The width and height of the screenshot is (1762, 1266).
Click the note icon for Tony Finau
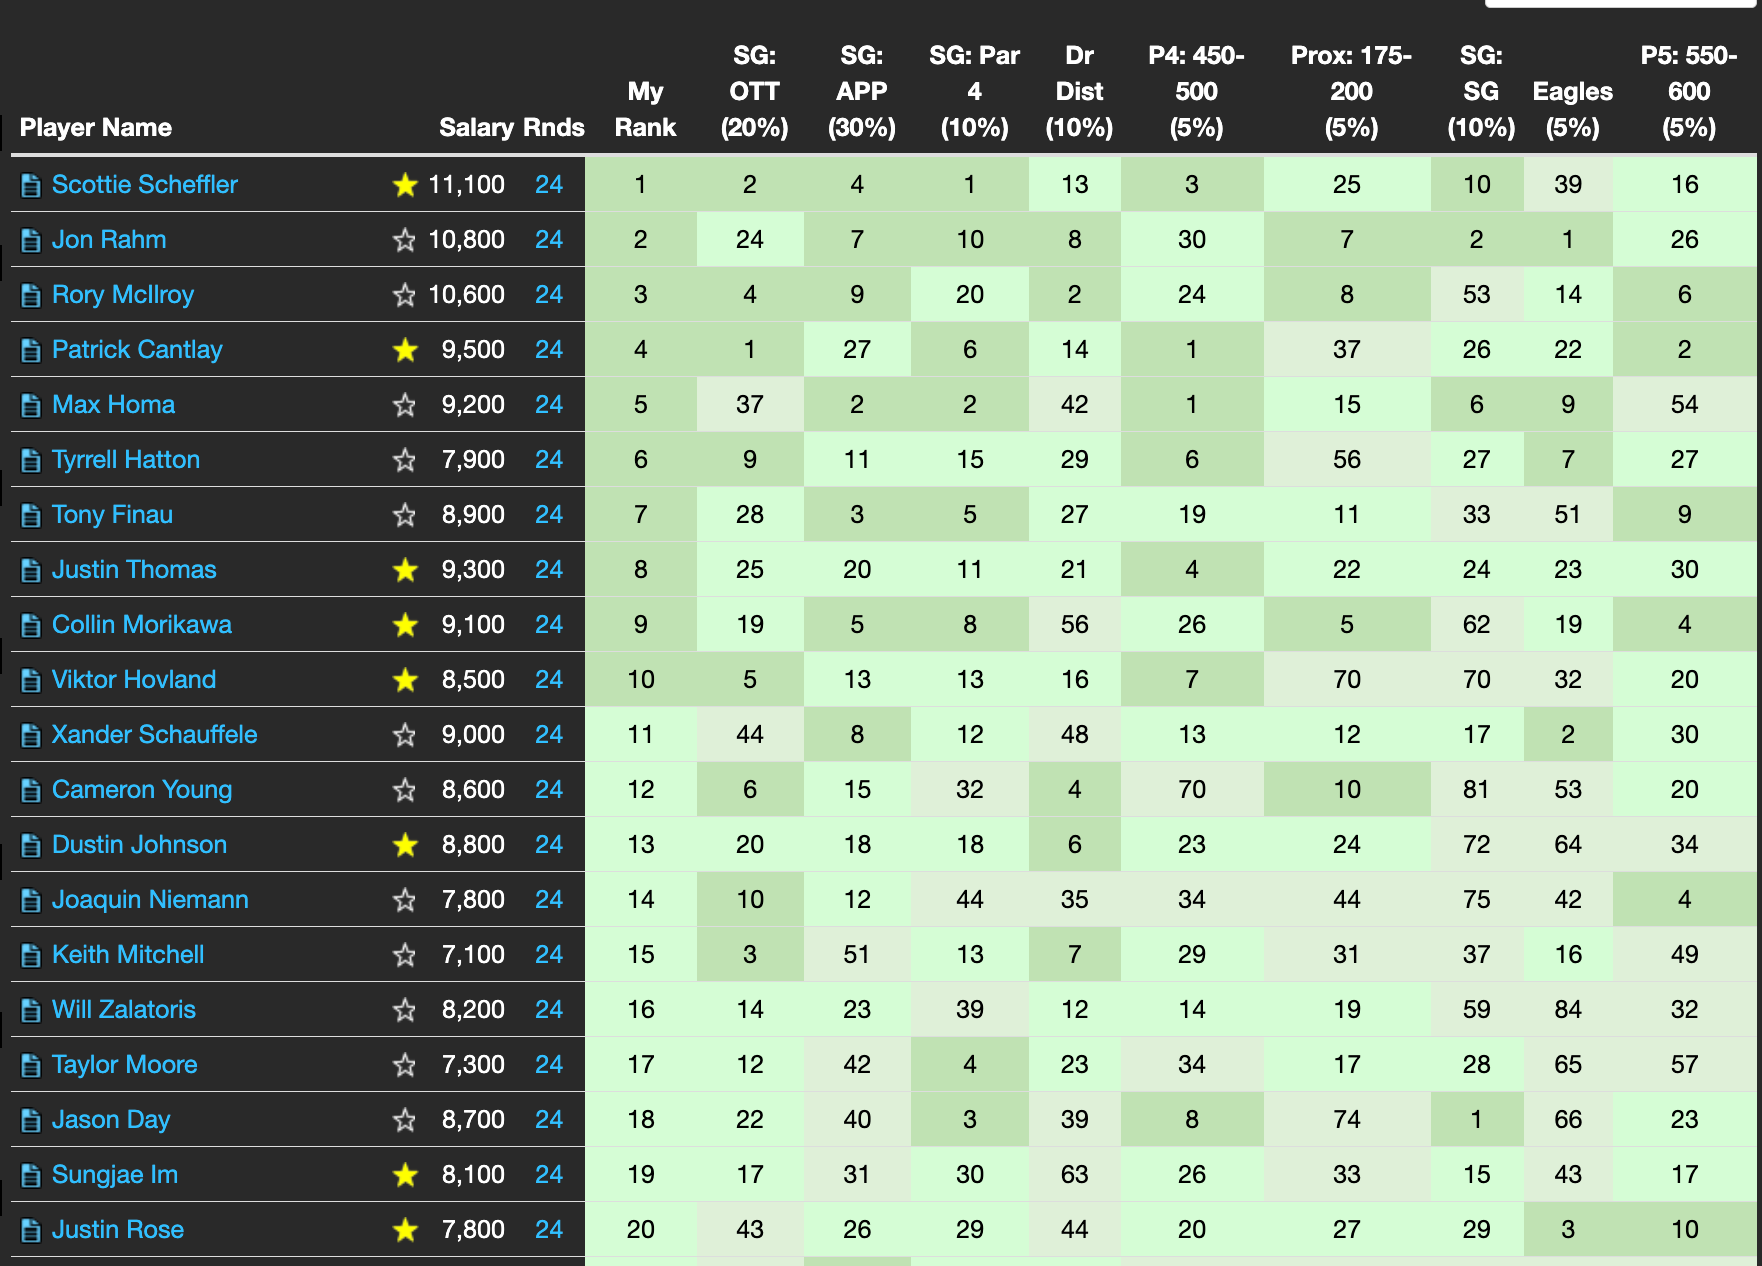tap(29, 514)
